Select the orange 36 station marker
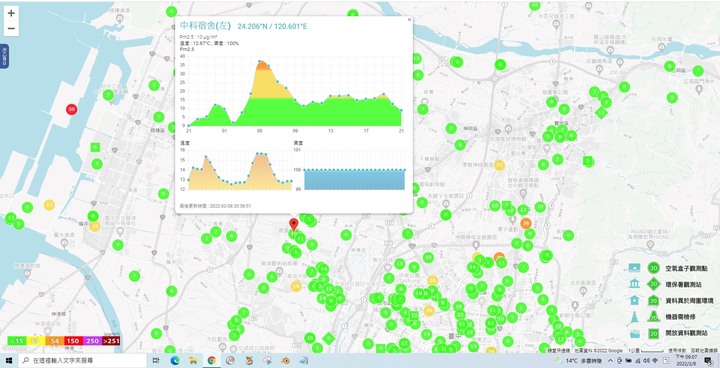This screenshot has height=368, width=720. click(526, 223)
